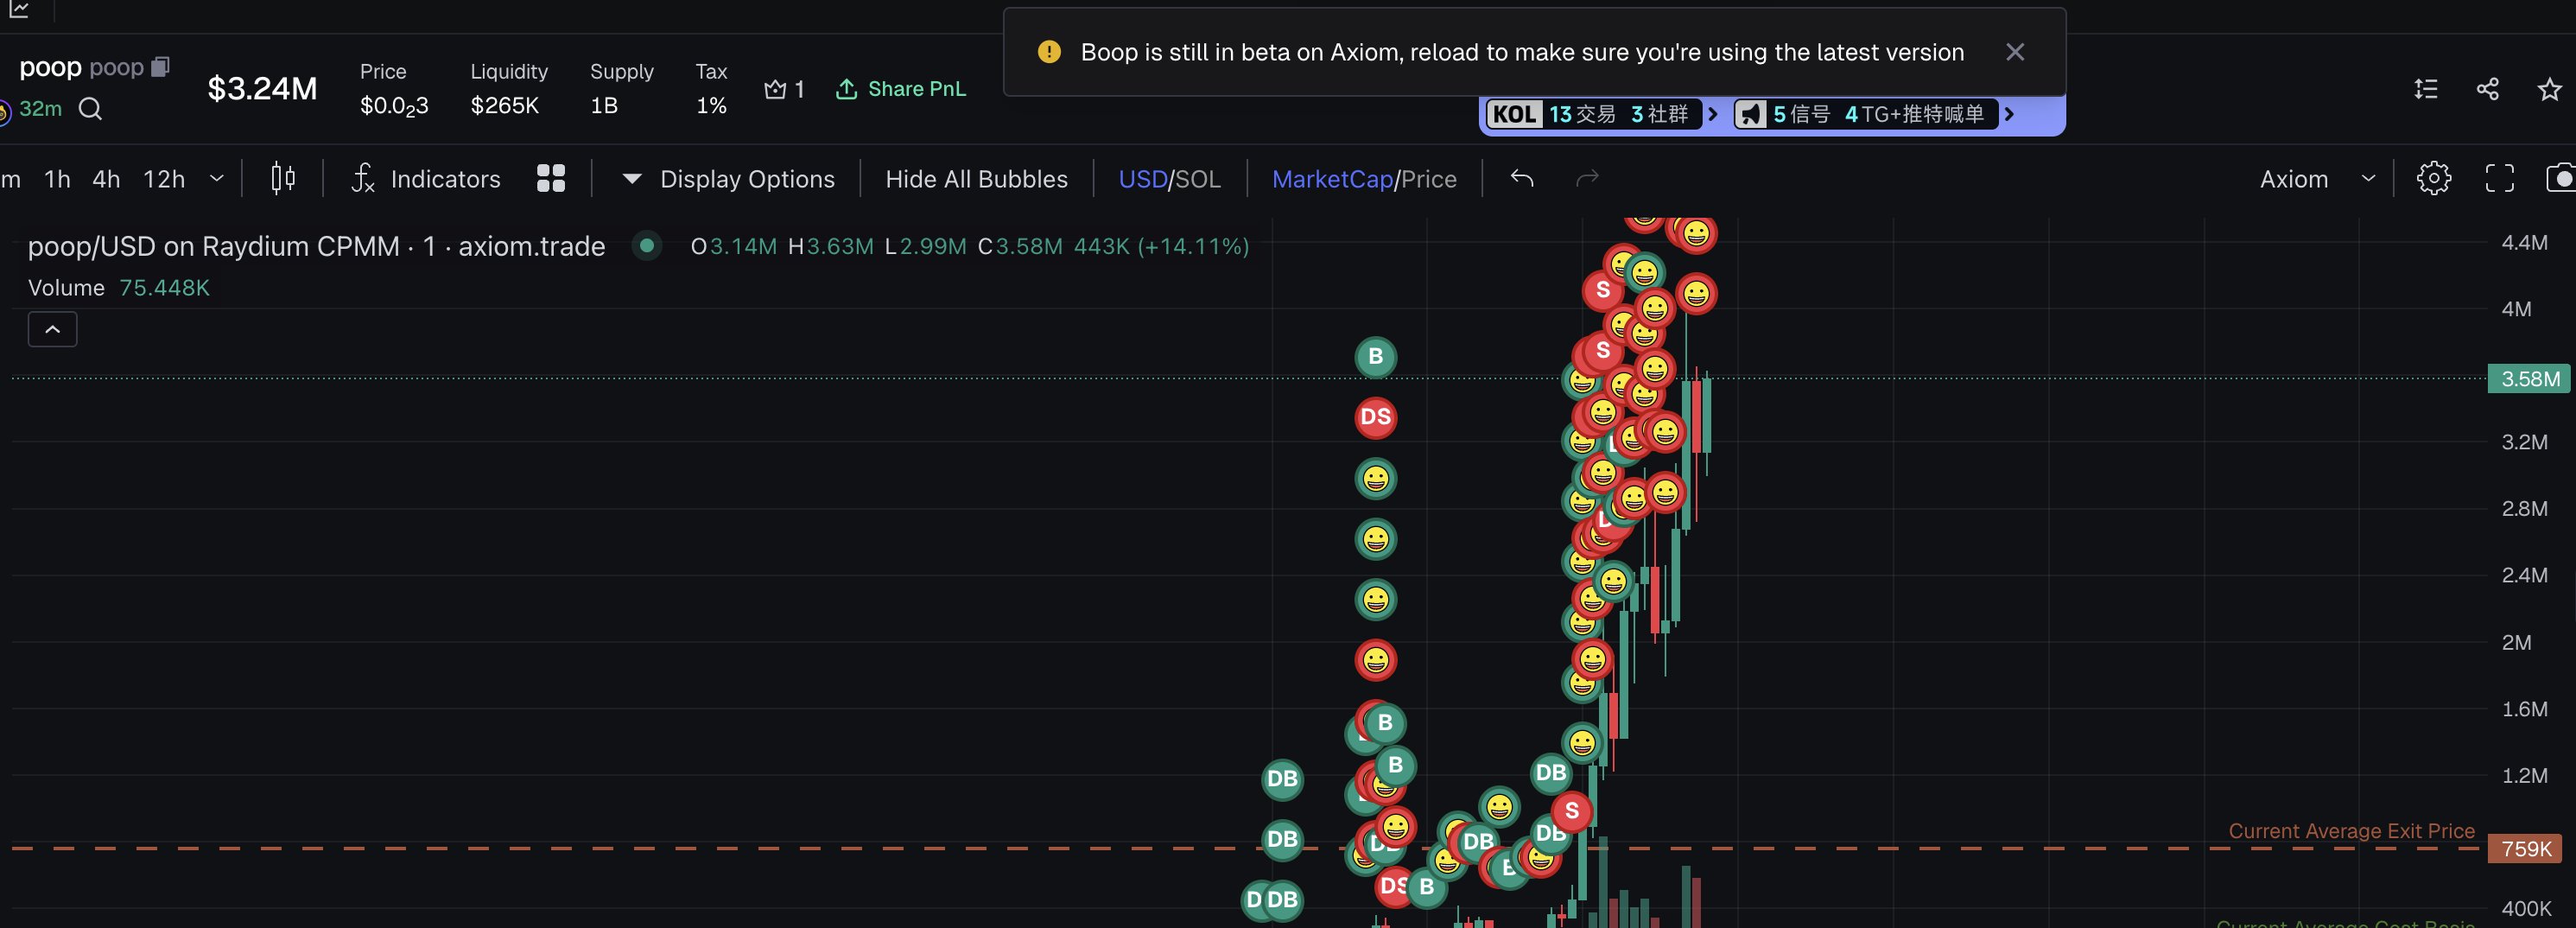
Task: Click the green B bubble near 3.58M level
Action: (x=1375, y=357)
